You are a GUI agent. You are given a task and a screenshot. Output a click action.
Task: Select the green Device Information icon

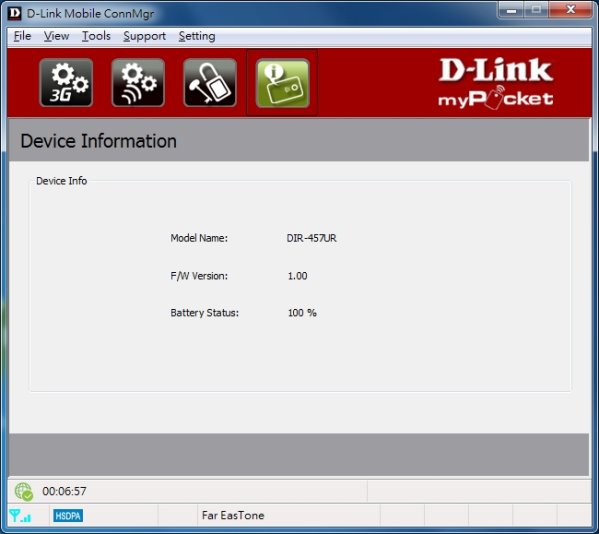pyautogui.click(x=282, y=83)
